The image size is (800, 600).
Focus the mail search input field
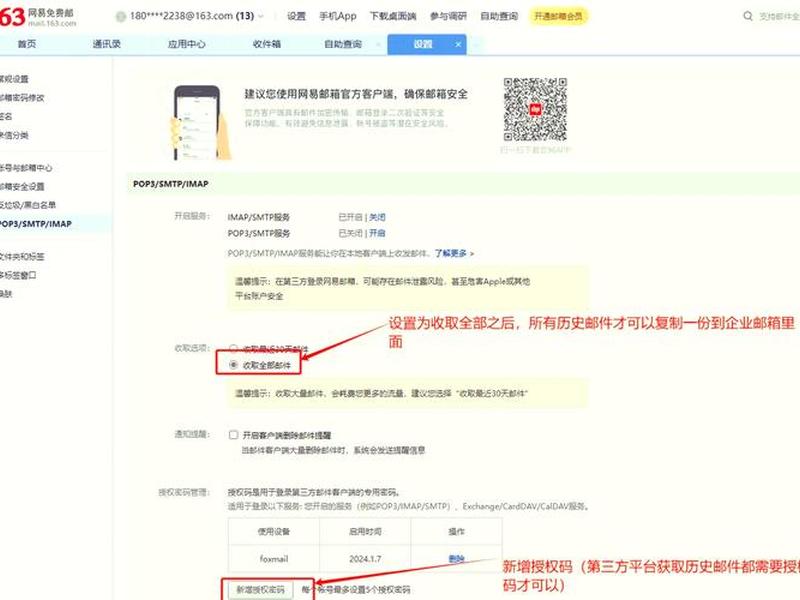(779, 16)
